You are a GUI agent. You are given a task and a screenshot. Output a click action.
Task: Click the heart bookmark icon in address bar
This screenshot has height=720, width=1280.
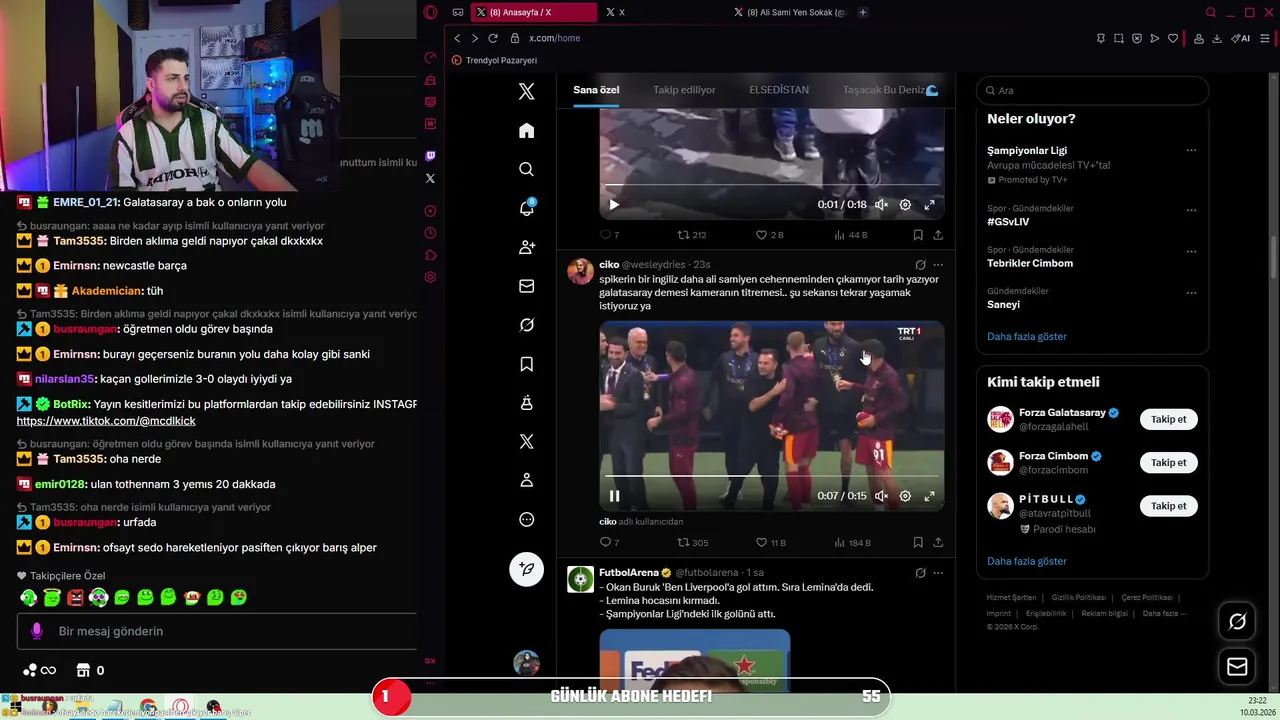pos(1173,38)
